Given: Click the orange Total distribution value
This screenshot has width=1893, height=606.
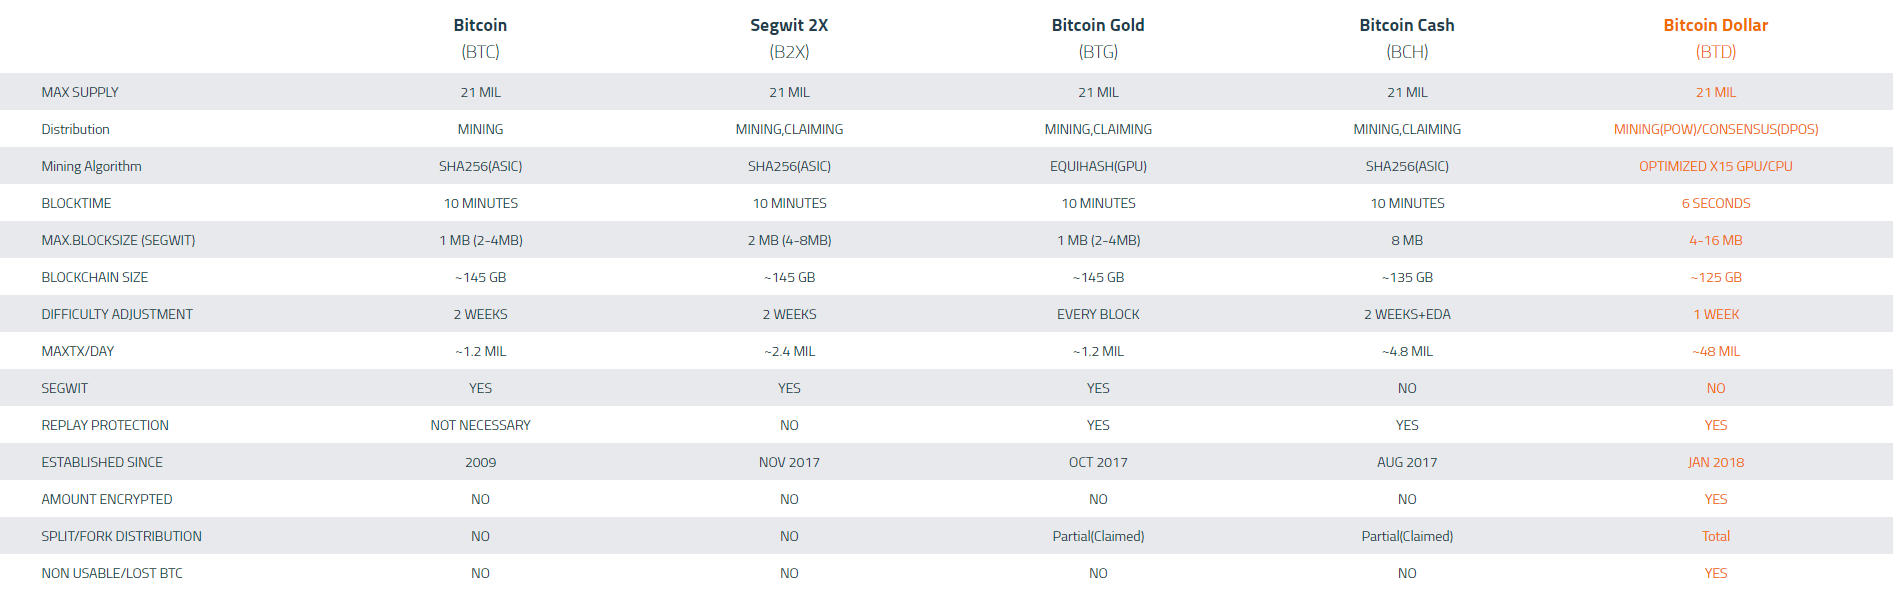Looking at the screenshot, I should [x=1716, y=536].
